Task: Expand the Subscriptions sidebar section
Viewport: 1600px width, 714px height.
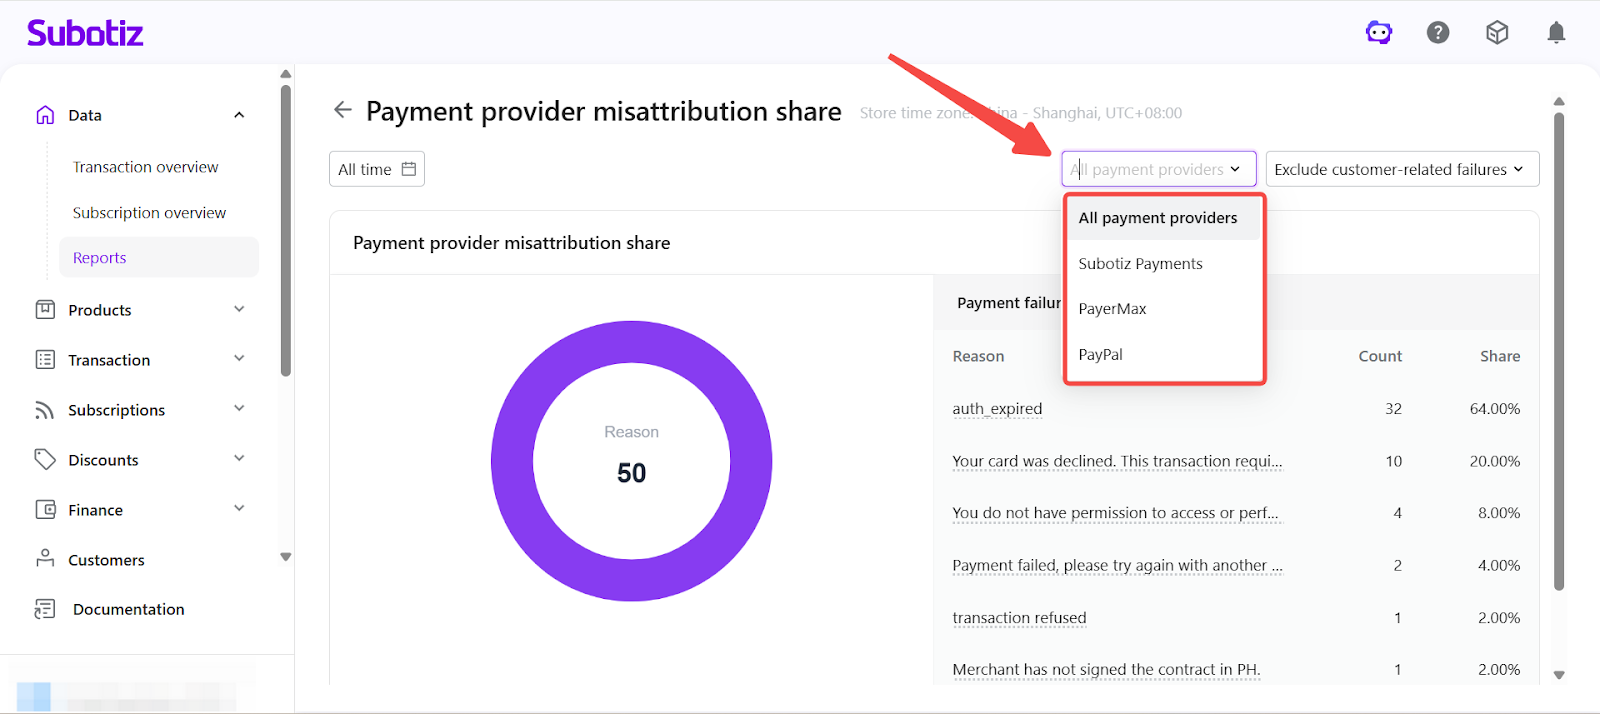Action: click(x=239, y=409)
